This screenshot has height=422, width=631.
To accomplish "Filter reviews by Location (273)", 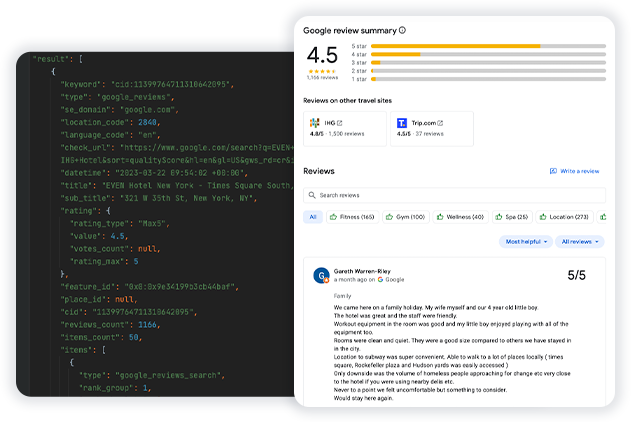I will [564, 217].
